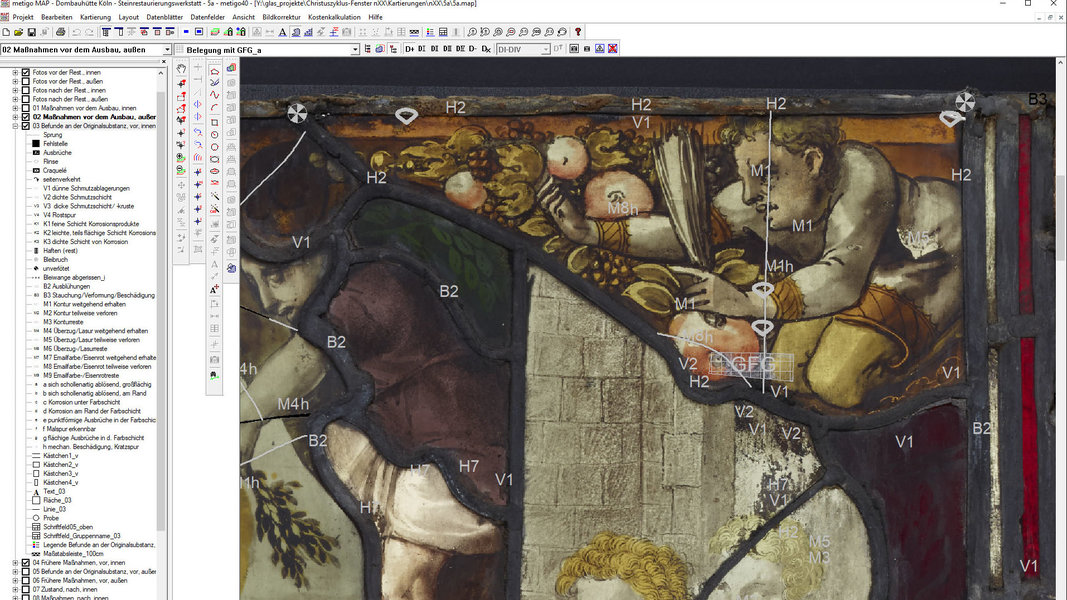The image size is (1067, 600).
Task: Select V4 Rostspur legend entry
Action: pos(60,215)
